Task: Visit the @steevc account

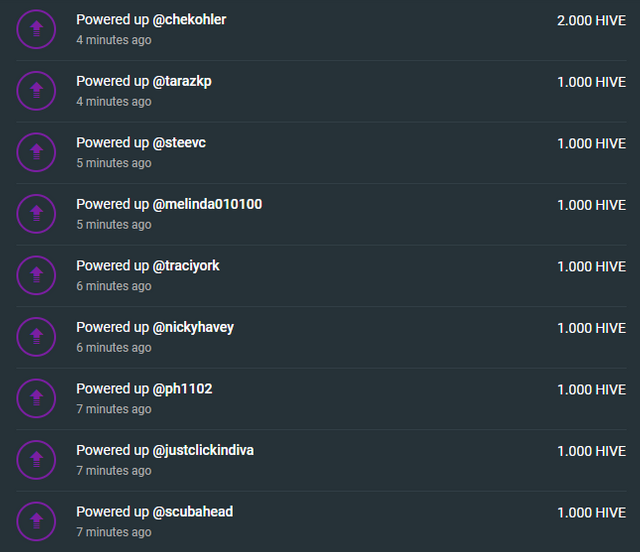Action: [x=179, y=142]
